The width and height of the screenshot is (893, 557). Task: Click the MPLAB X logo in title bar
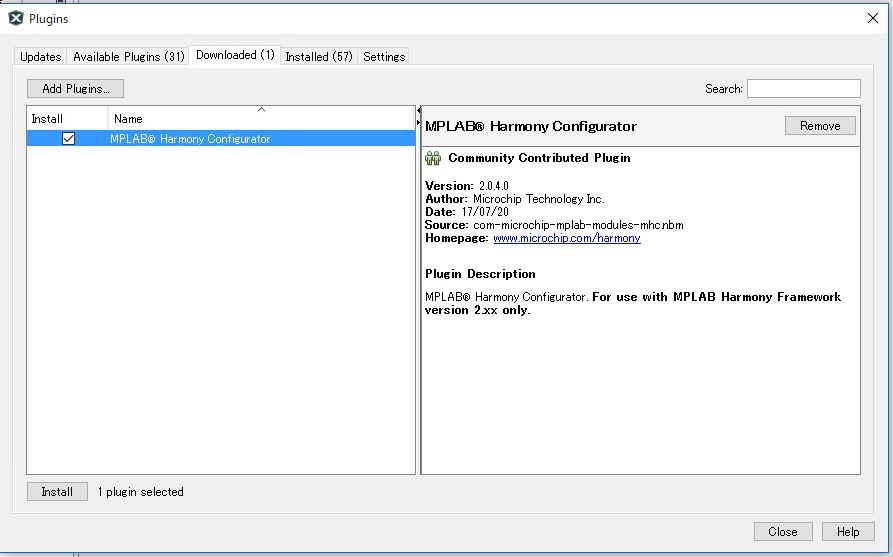(16, 18)
